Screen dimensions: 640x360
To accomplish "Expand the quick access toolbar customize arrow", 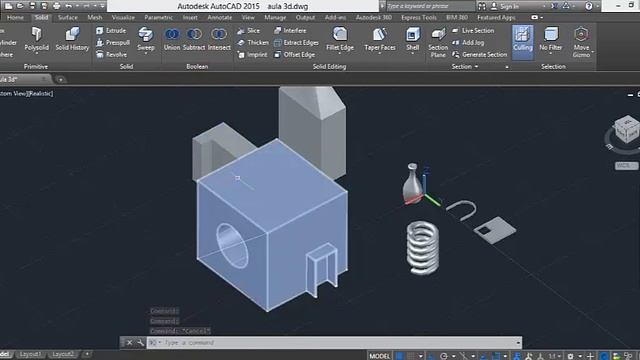I will click(102, 6).
